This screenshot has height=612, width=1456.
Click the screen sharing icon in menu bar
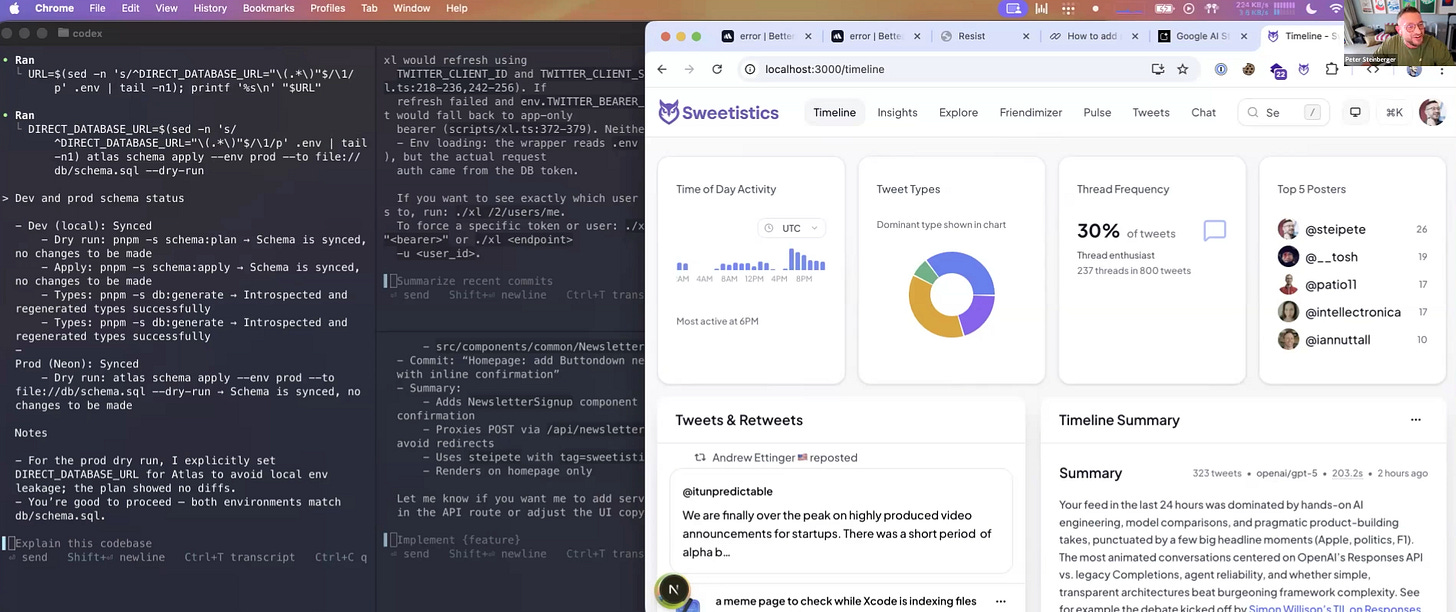1014,8
